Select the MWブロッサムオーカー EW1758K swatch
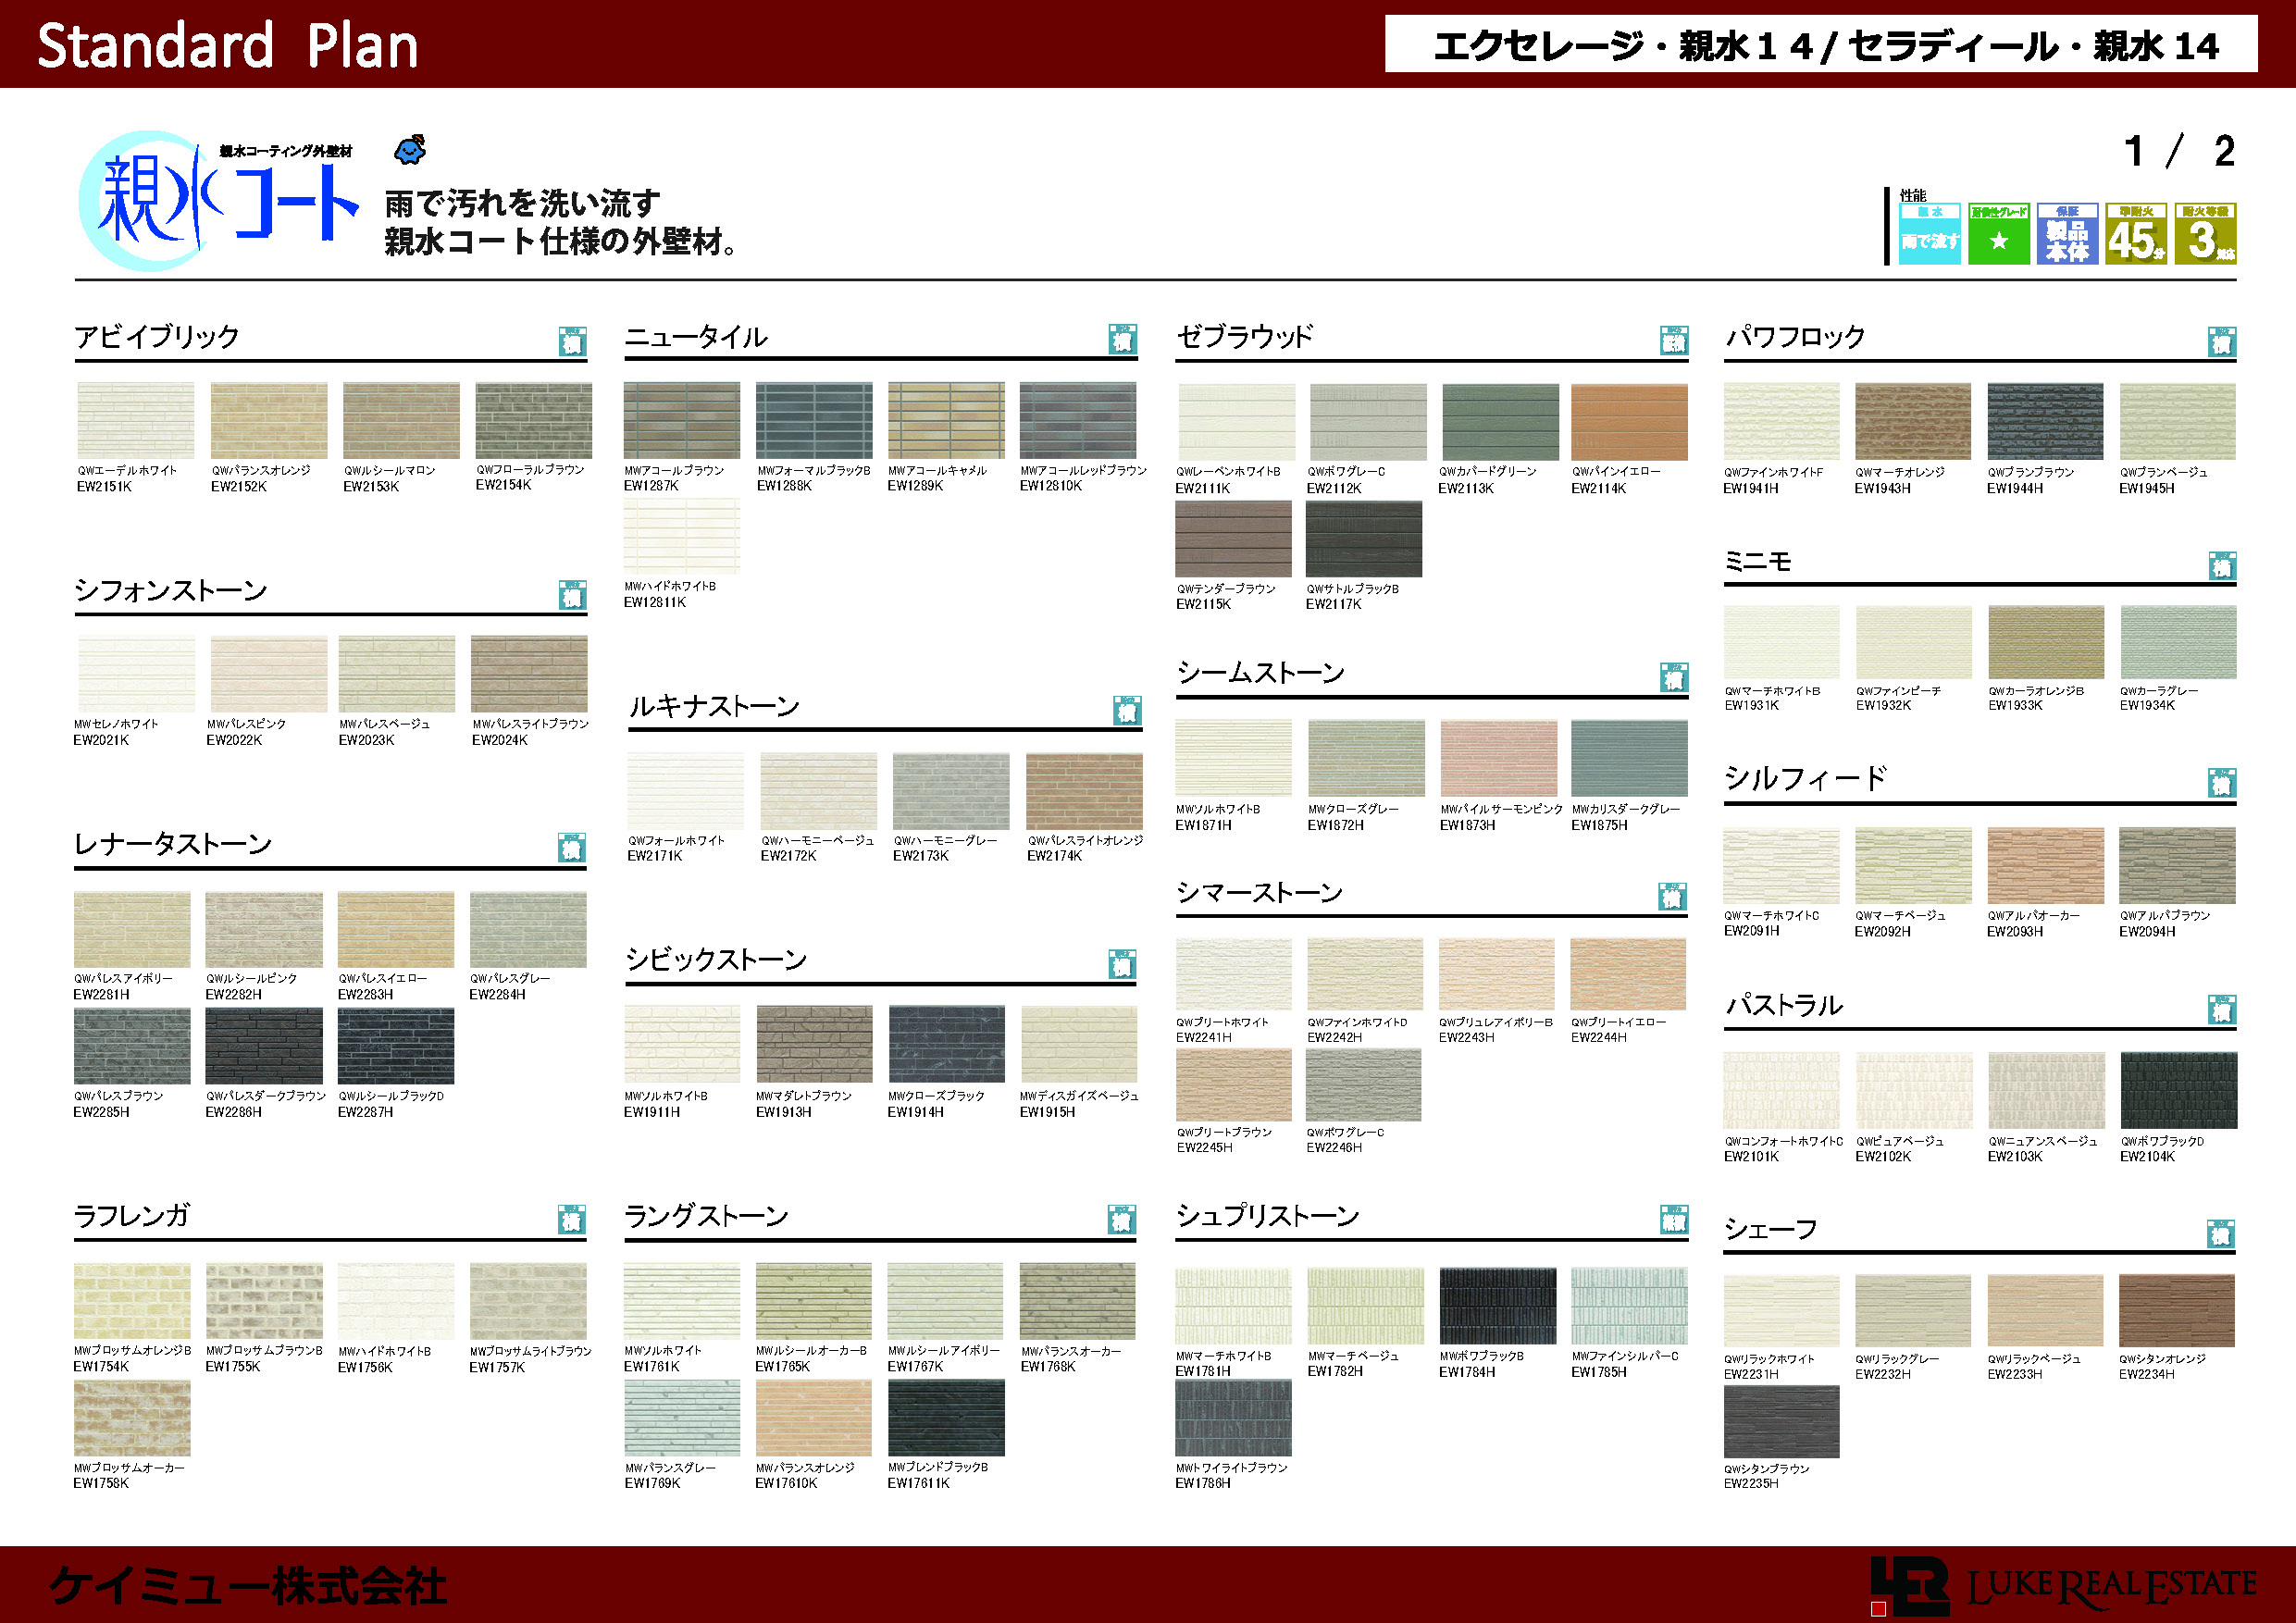This screenshot has width=2296, height=1623. [132, 1418]
